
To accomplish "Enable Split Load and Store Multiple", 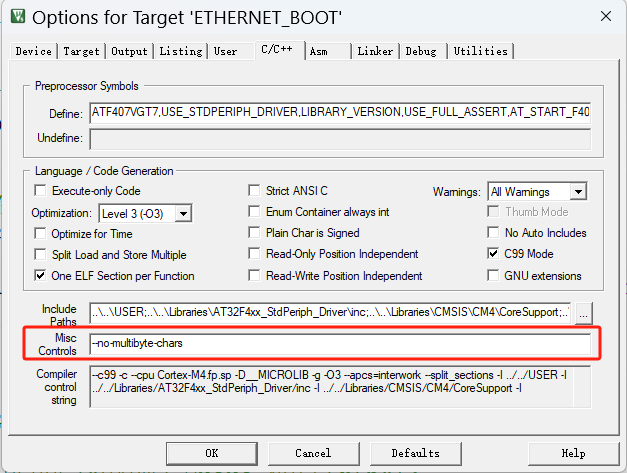I will tap(40, 254).
